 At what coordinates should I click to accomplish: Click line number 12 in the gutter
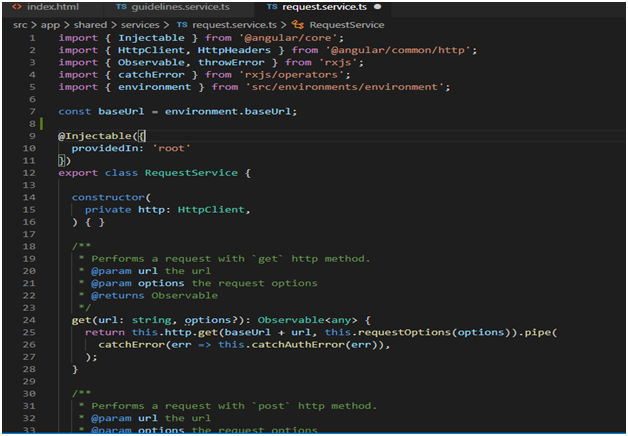point(29,173)
